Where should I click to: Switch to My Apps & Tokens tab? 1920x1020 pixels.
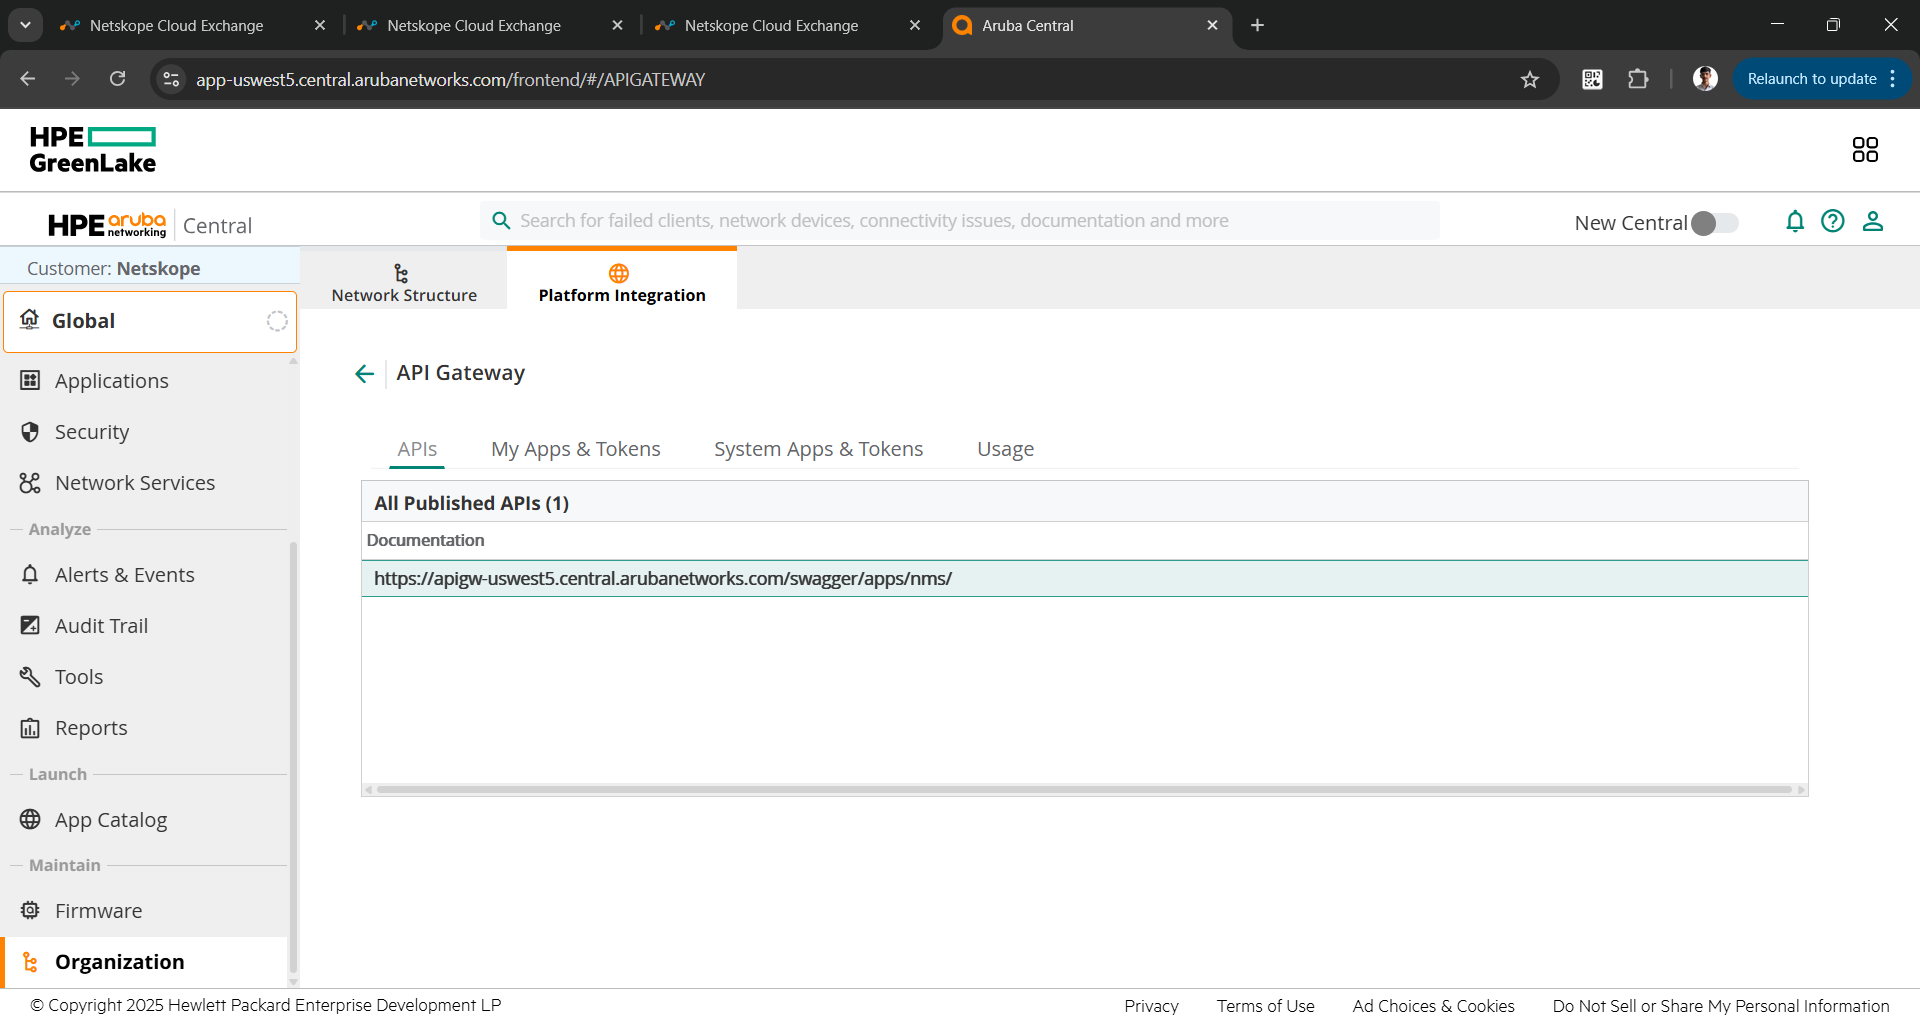(x=576, y=449)
